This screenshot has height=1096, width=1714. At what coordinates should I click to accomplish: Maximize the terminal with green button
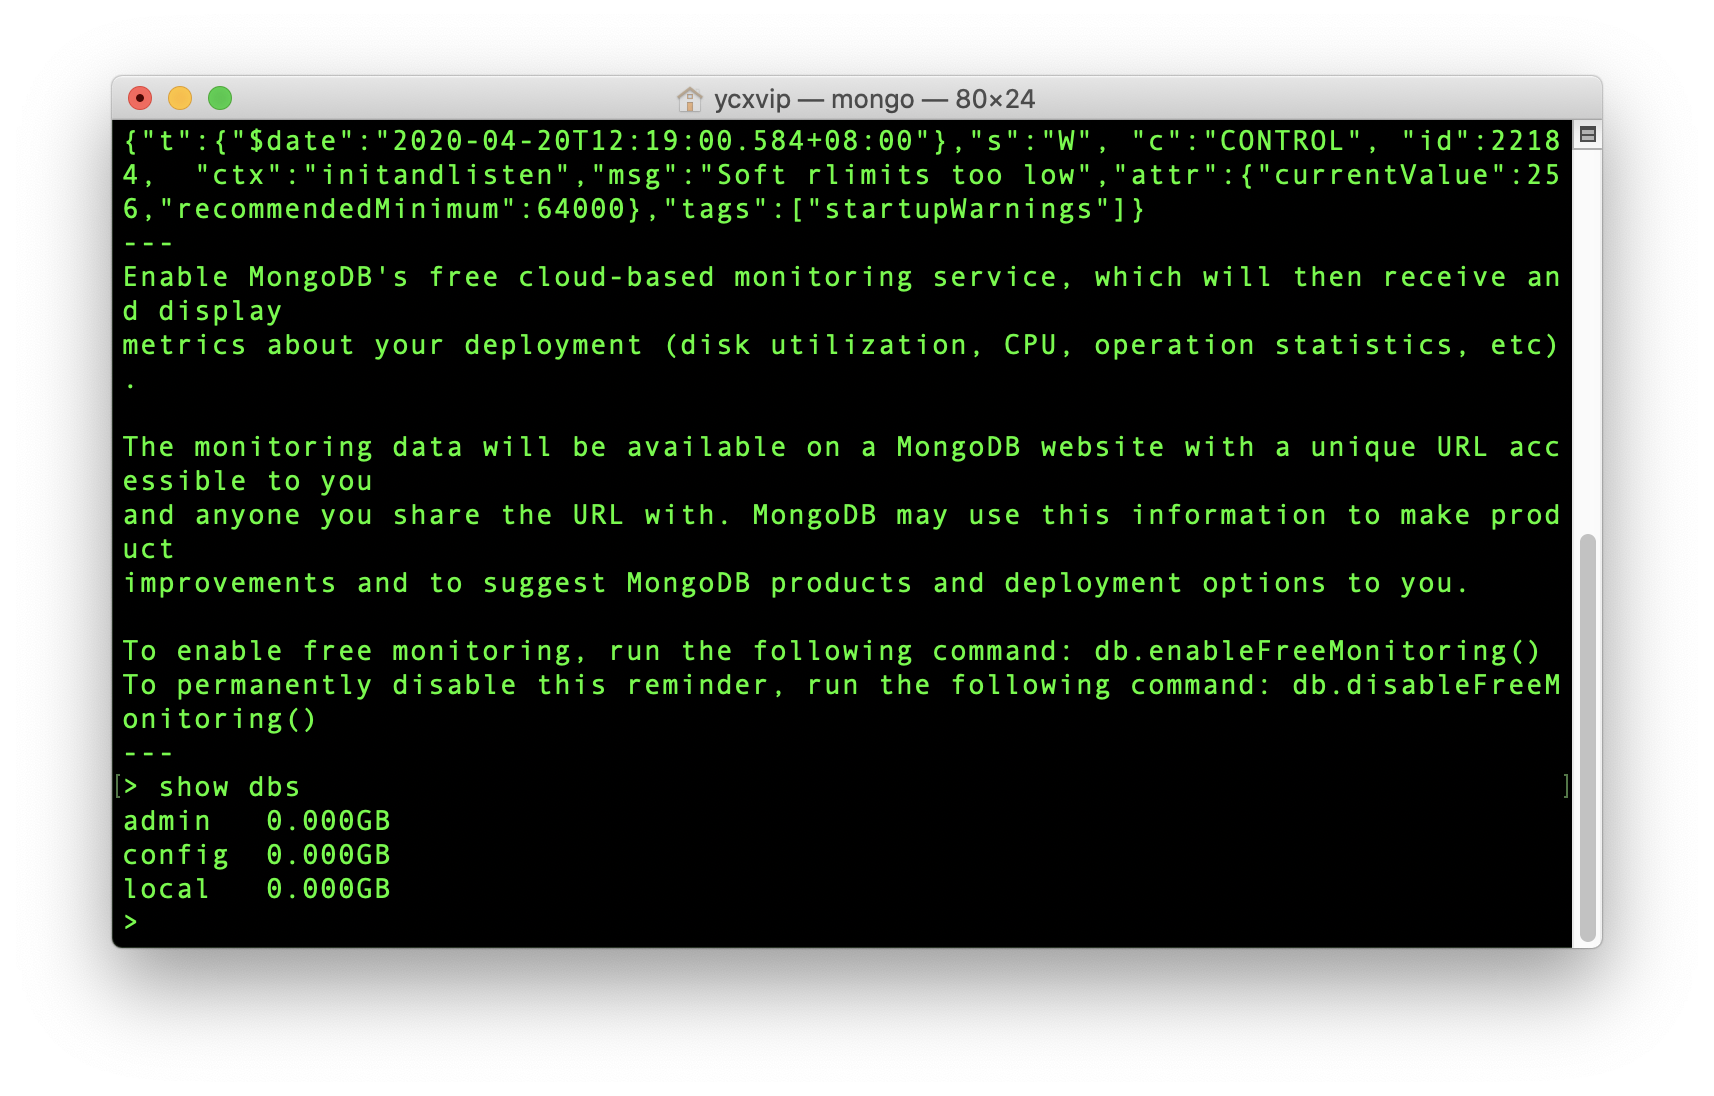[220, 98]
